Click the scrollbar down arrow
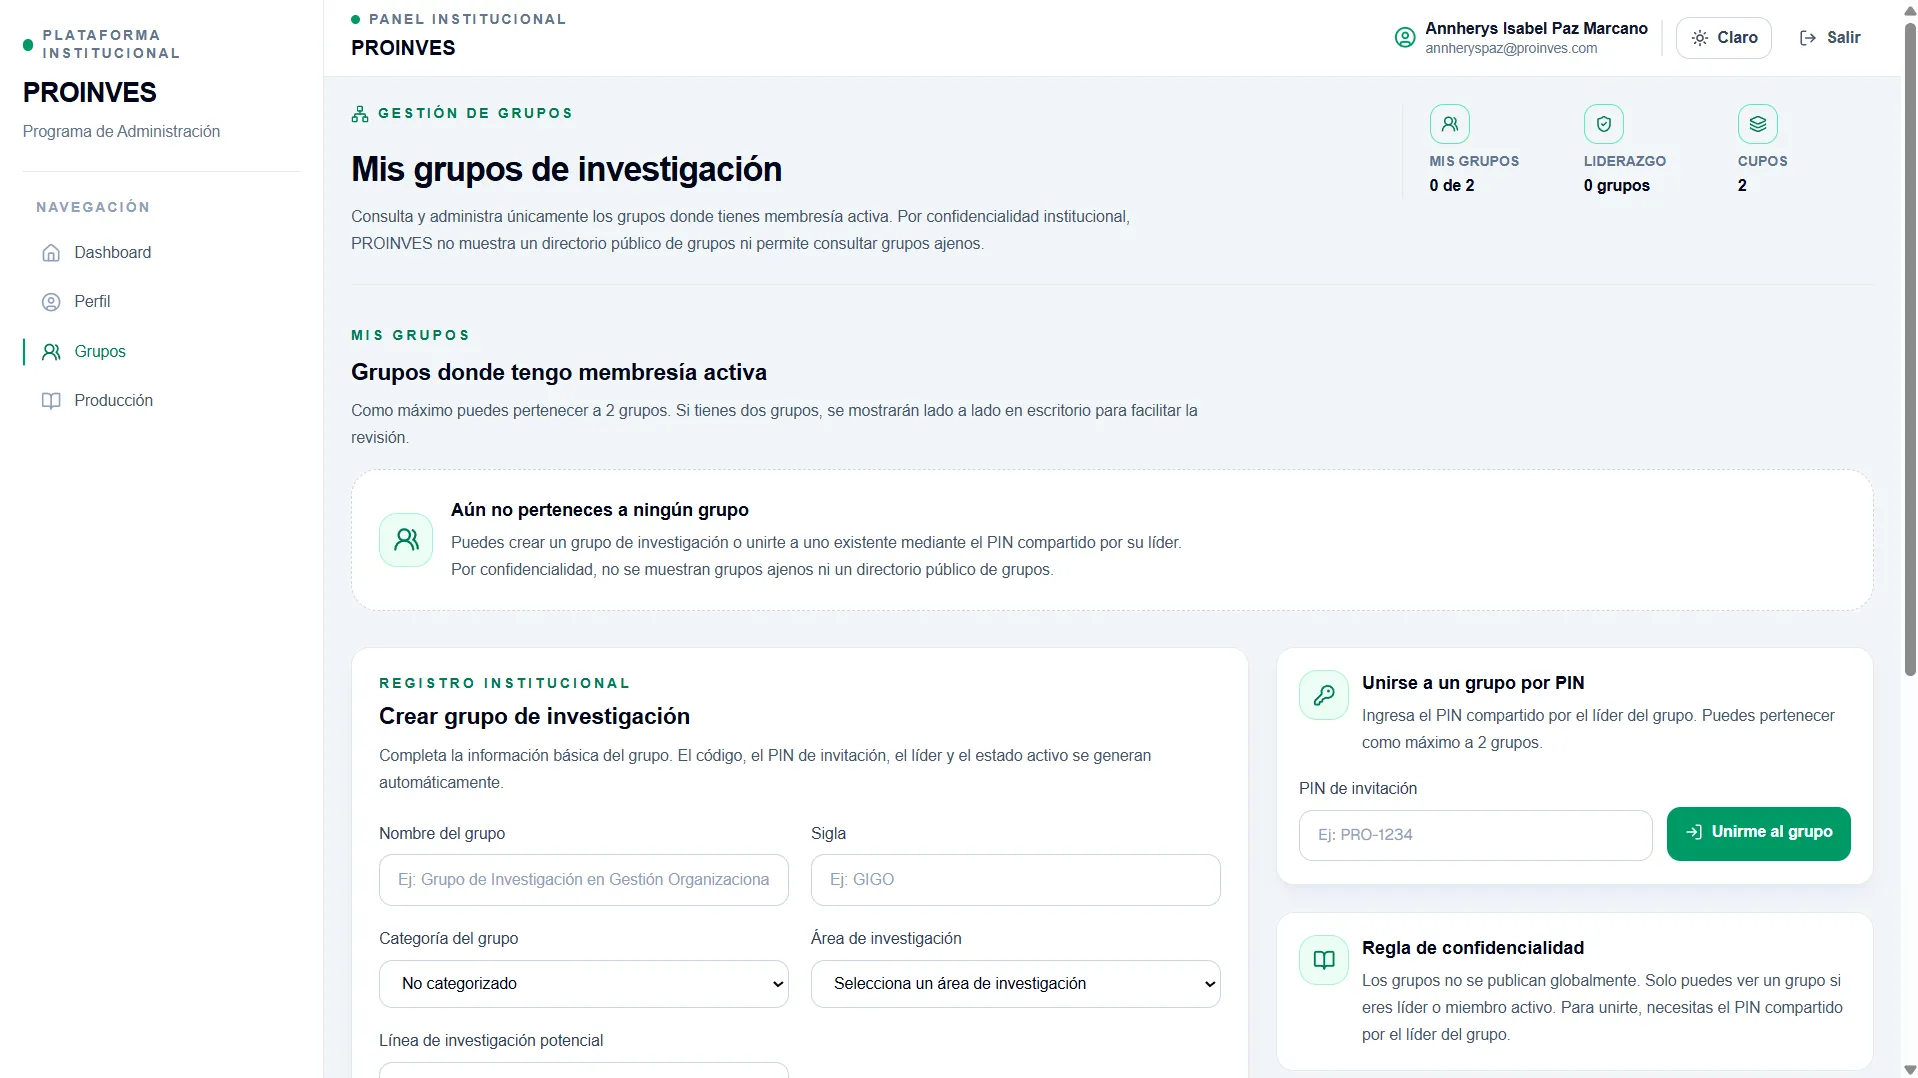Image resolution: width=1918 pixels, height=1078 pixels. pos(1910,1069)
